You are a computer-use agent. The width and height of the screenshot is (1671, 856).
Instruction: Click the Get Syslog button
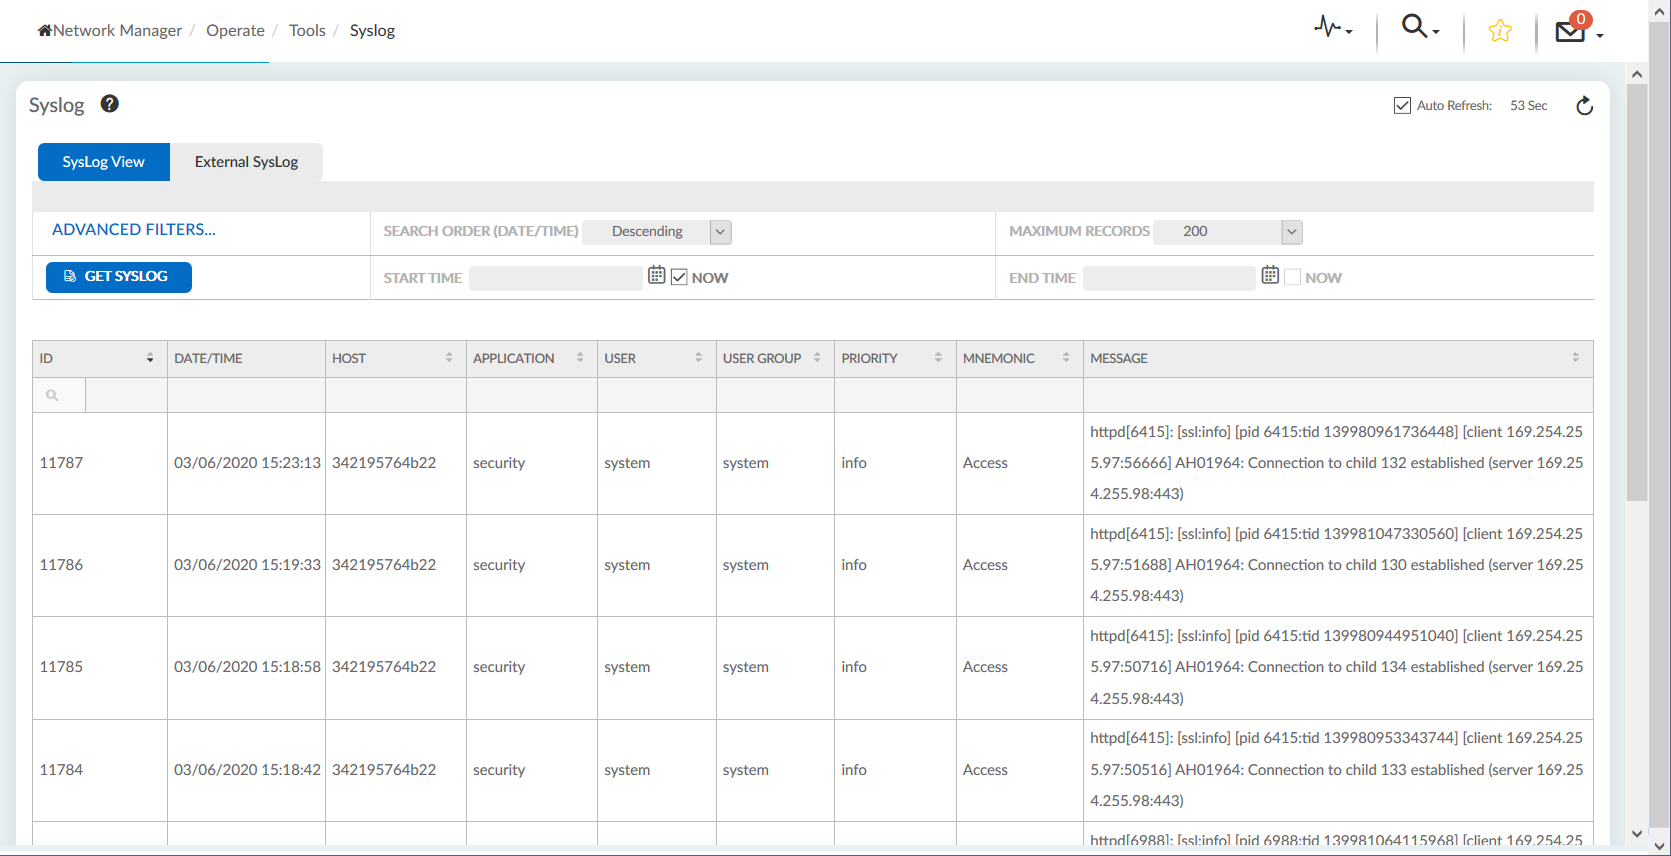(x=119, y=277)
